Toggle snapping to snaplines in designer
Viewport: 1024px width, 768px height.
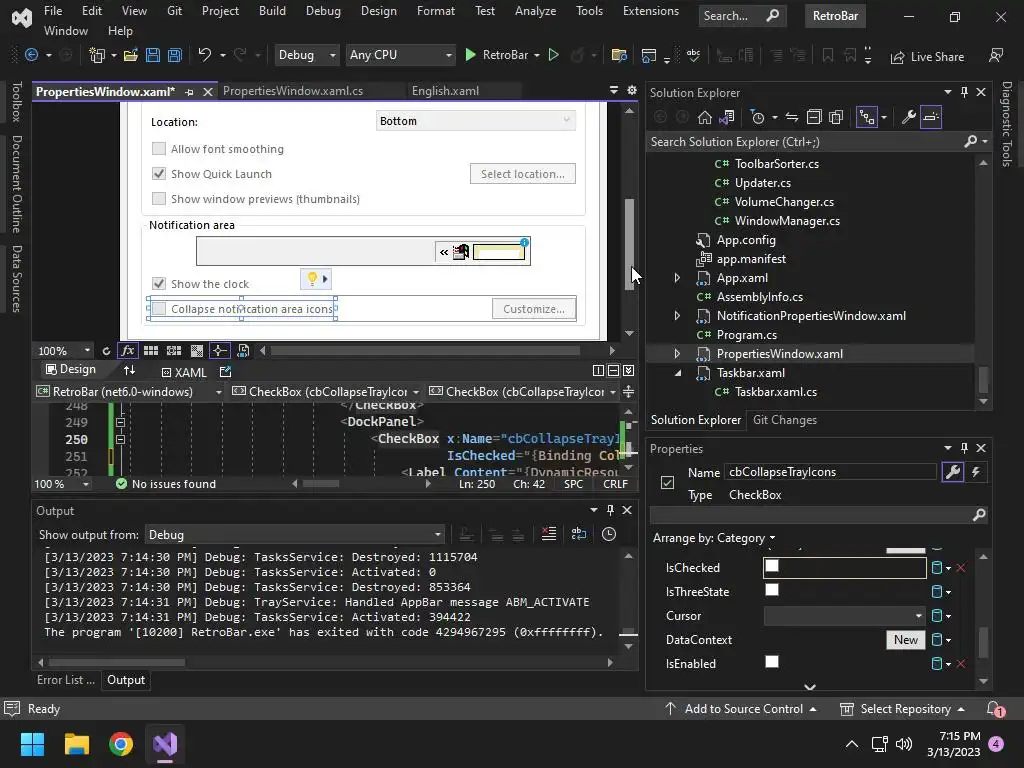[219, 351]
